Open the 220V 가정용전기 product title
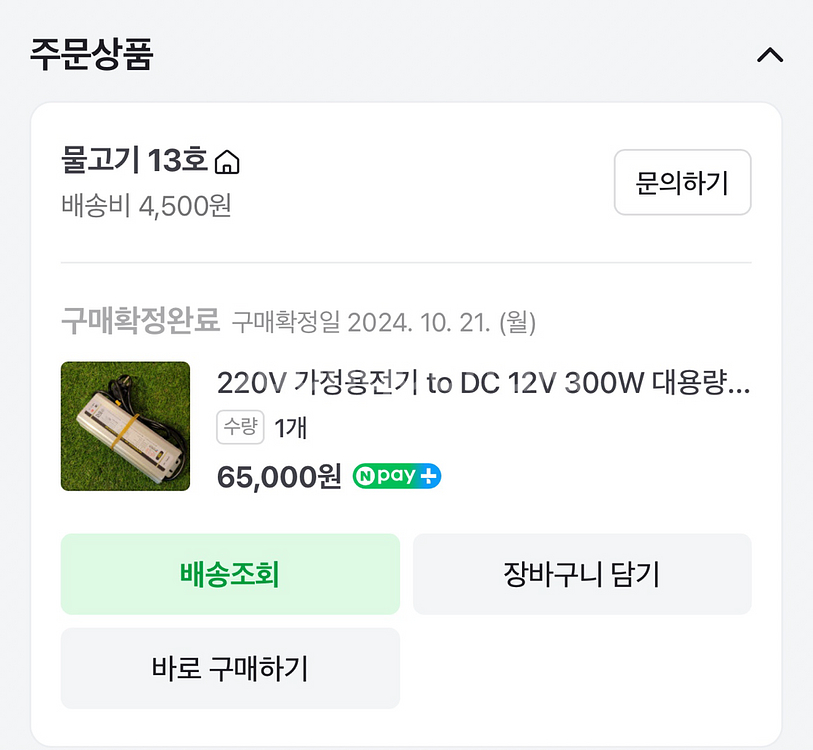The image size is (813, 750). pos(483,383)
